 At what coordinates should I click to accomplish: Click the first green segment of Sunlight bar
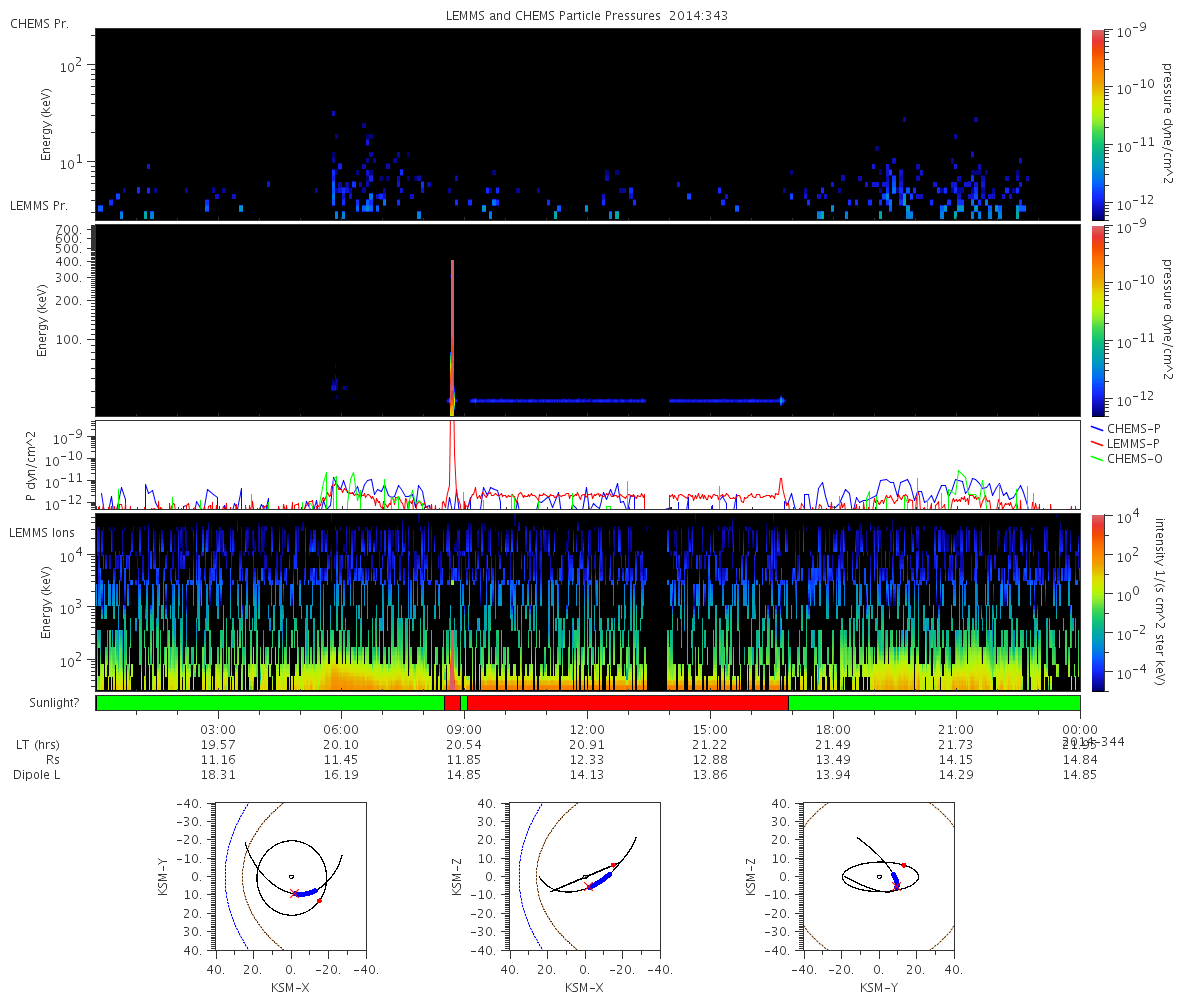click(270, 703)
